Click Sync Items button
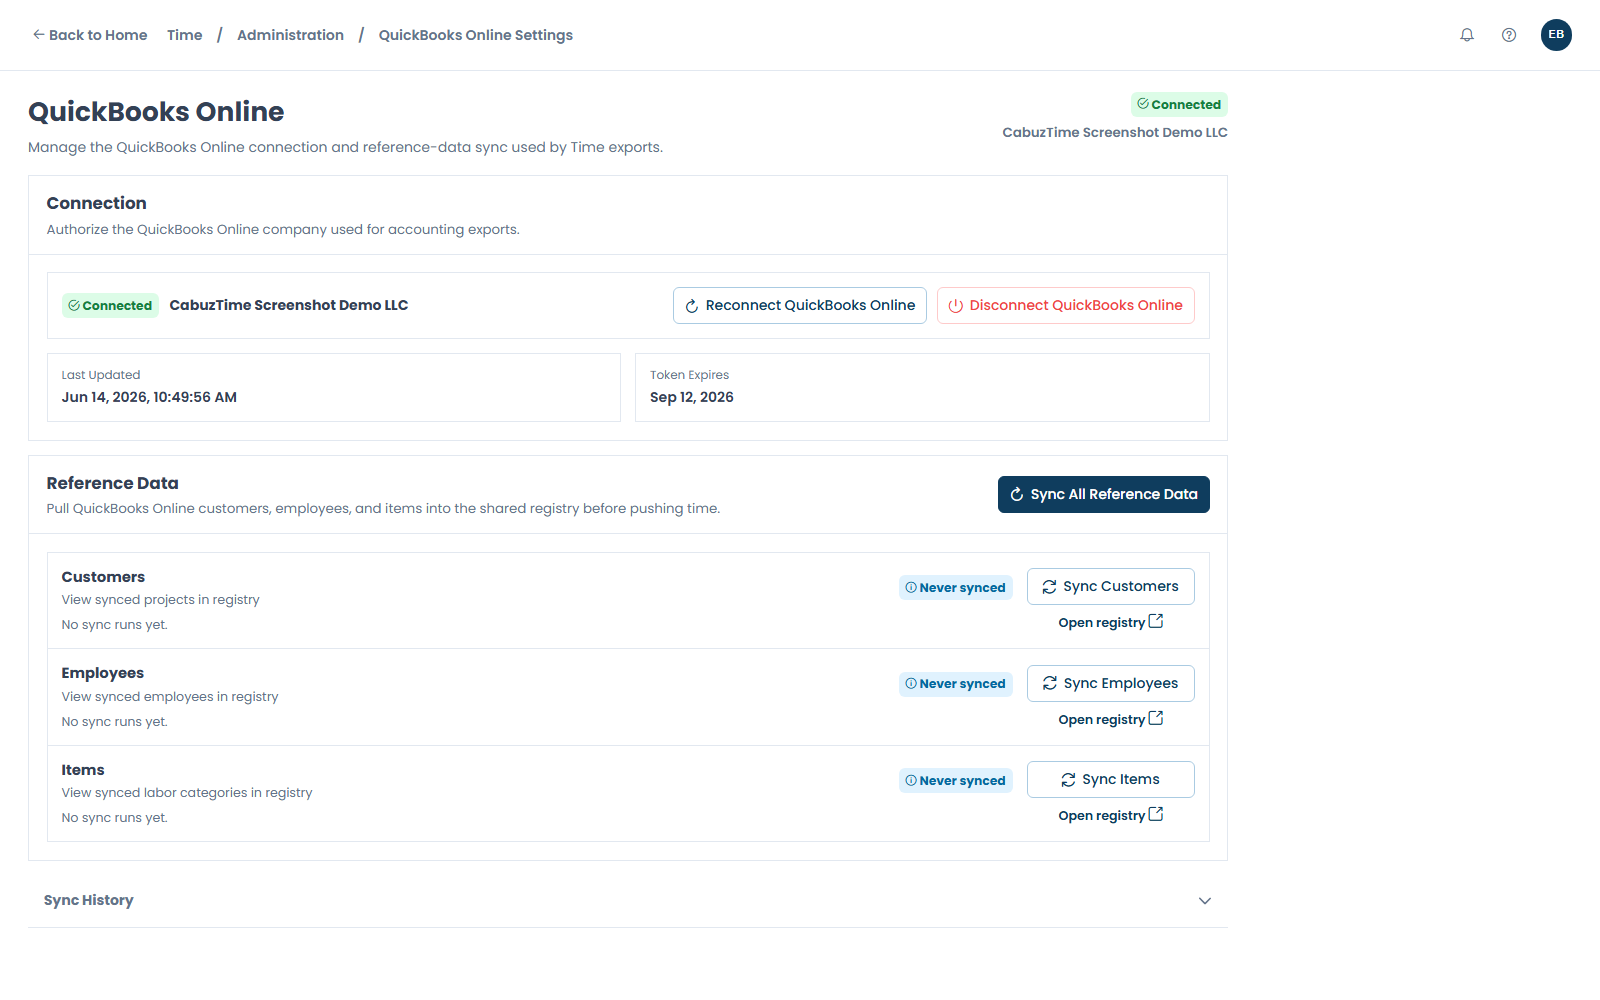 [1111, 780]
